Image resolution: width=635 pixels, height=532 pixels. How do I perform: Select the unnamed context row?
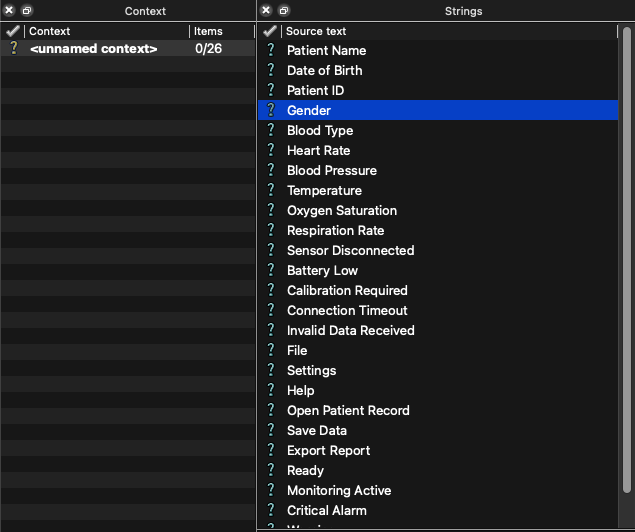94,48
